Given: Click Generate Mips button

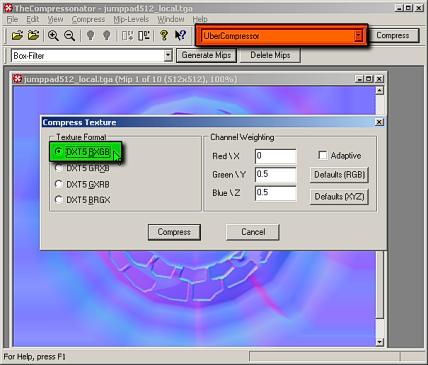Looking at the screenshot, I should (x=206, y=55).
